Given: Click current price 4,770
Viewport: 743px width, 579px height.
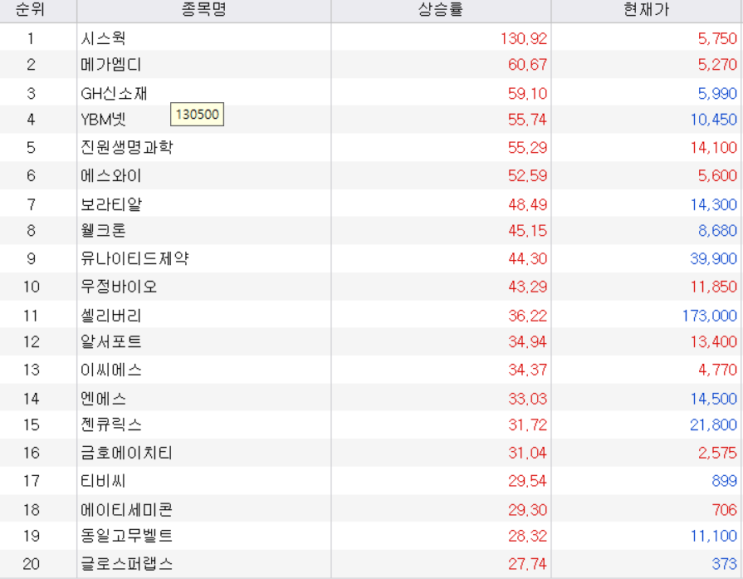Looking at the screenshot, I should (x=717, y=370).
